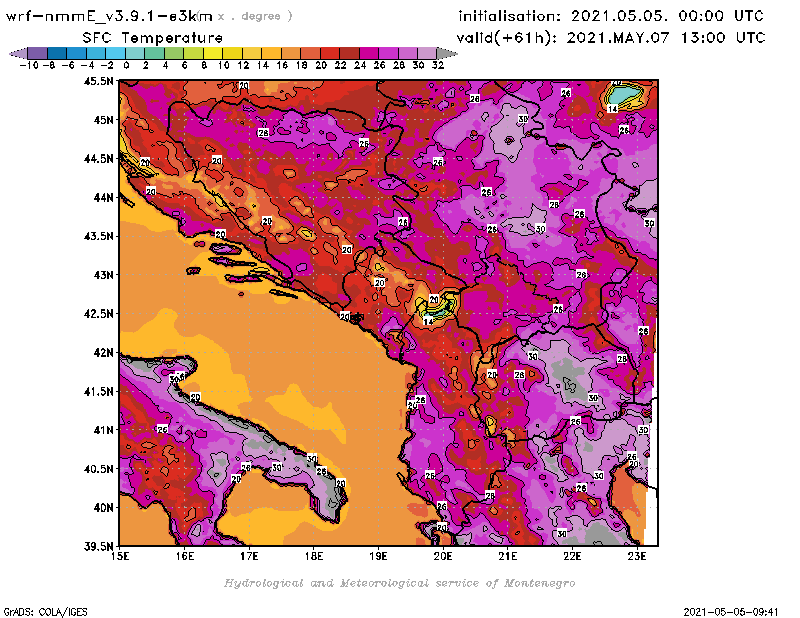Click the red legend swatch between 20 and 22
800x618 pixels.
330,54
